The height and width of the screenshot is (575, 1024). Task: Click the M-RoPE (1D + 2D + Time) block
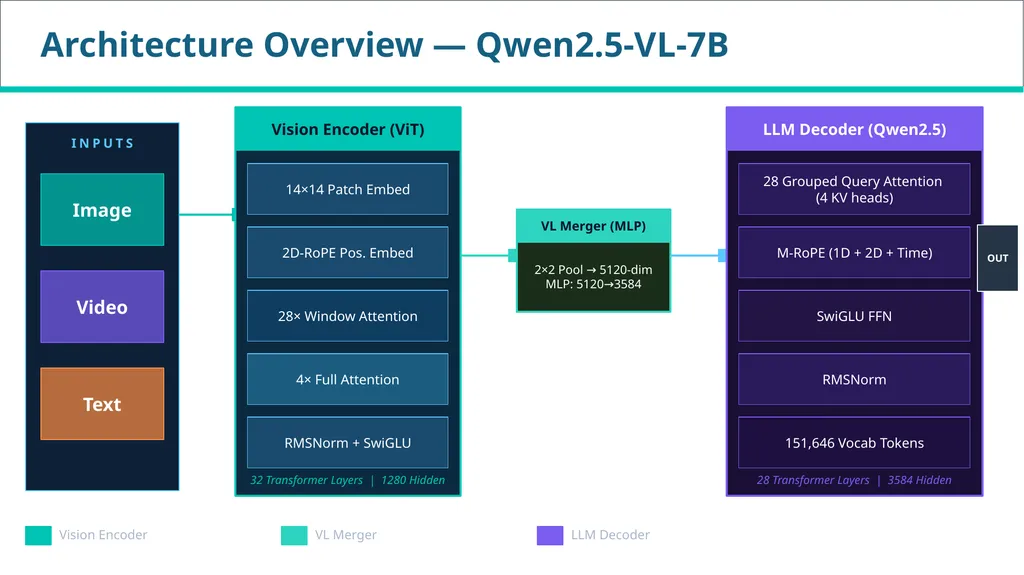point(854,252)
